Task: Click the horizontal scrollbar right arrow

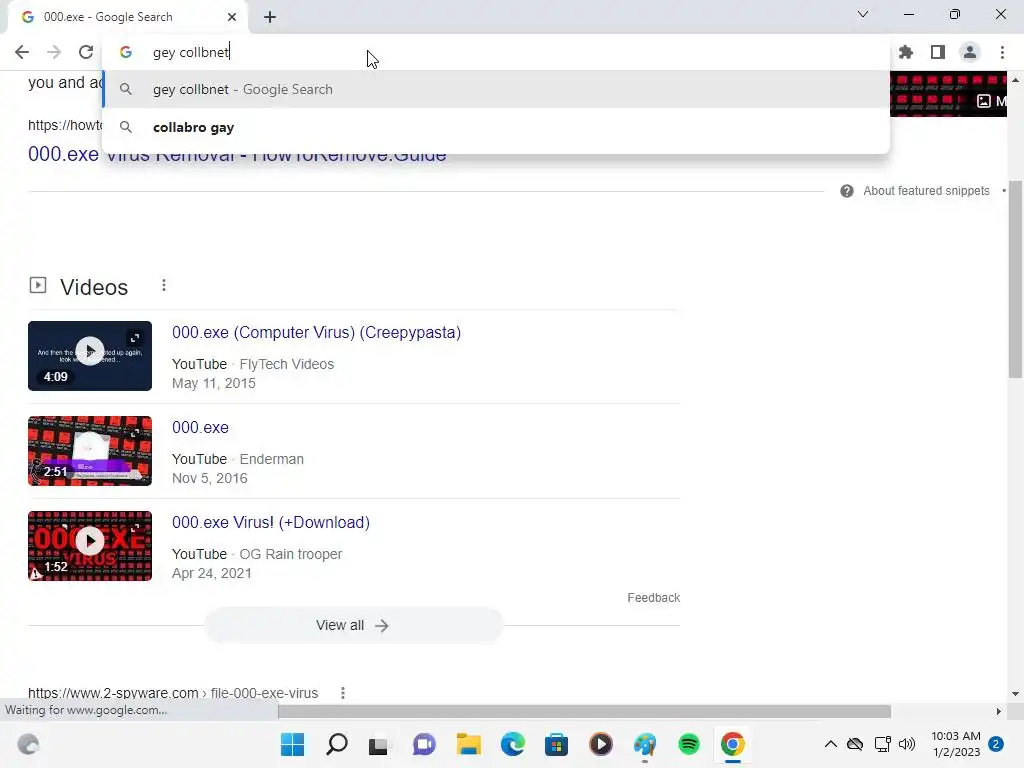Action: (x=998, y=711)
